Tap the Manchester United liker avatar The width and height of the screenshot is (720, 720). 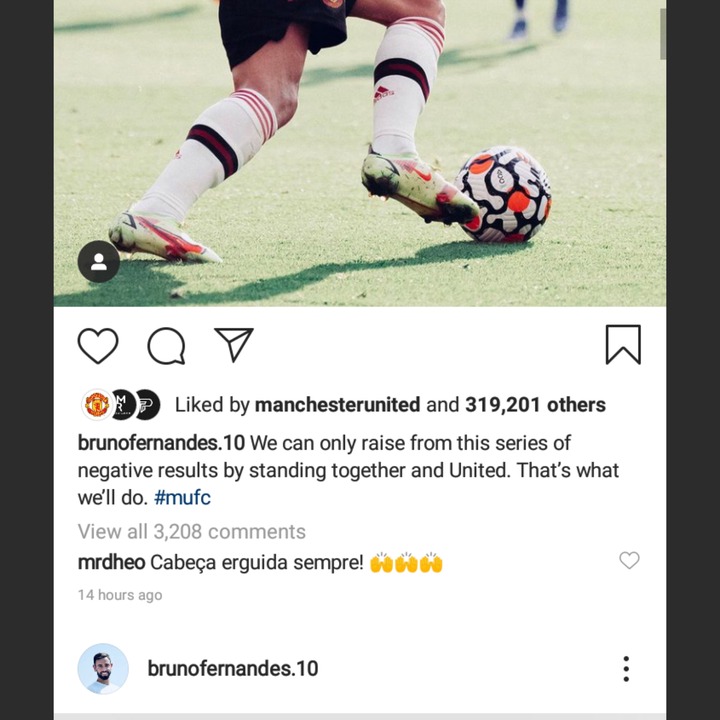coord(97,405)
